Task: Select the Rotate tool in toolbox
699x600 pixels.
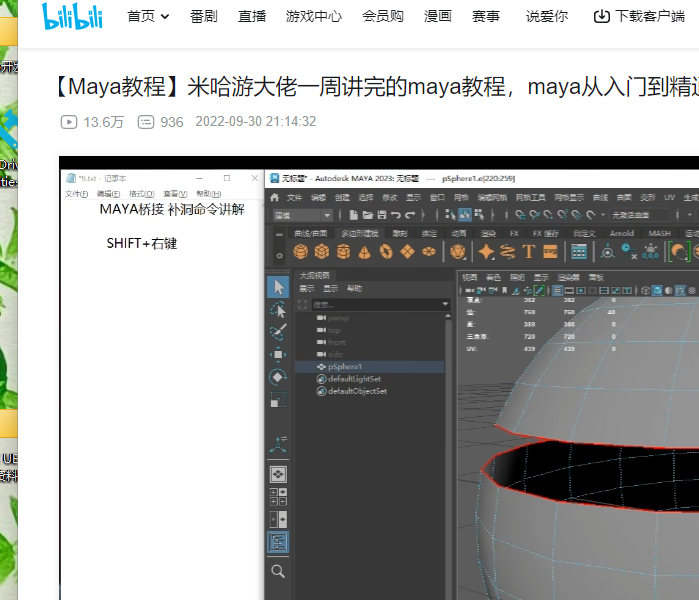Action: coord(278,377)
